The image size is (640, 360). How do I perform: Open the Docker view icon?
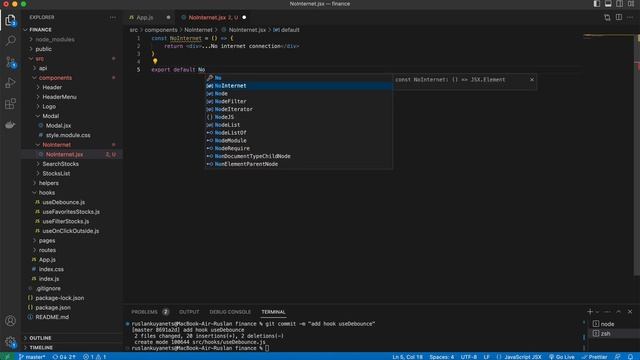click(x=11, y=124)
